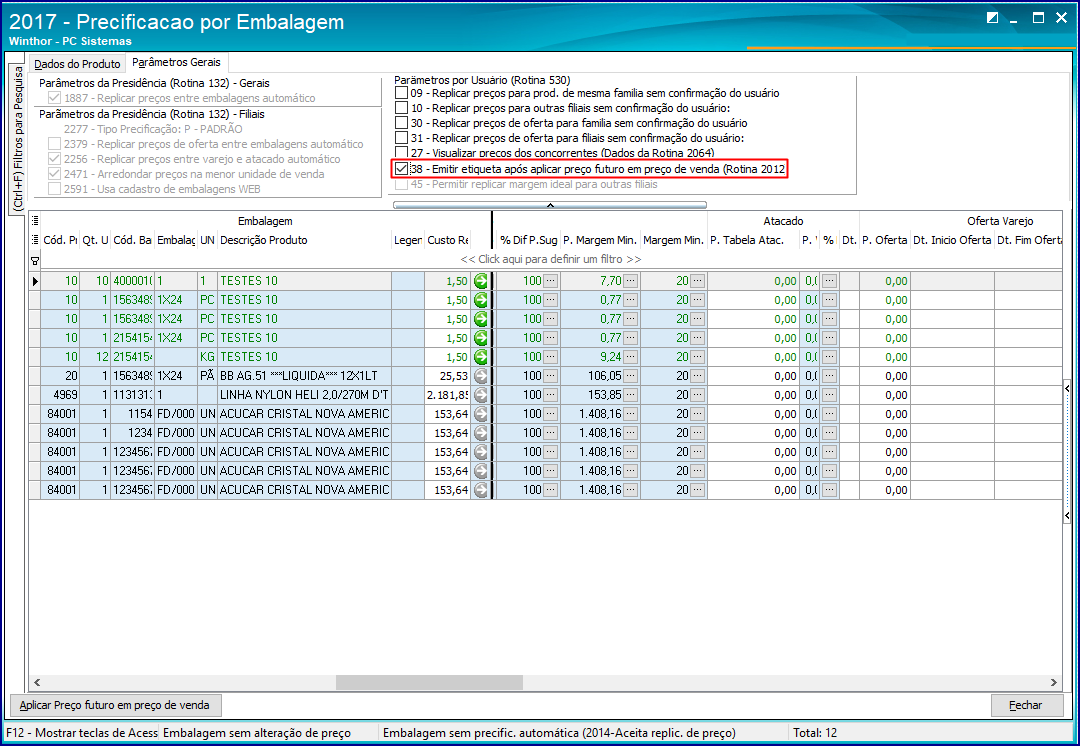Toggle parameter 2471 arredondar preços
The width and height of the screenshot is (1080, 746).
tap(54, 174)
